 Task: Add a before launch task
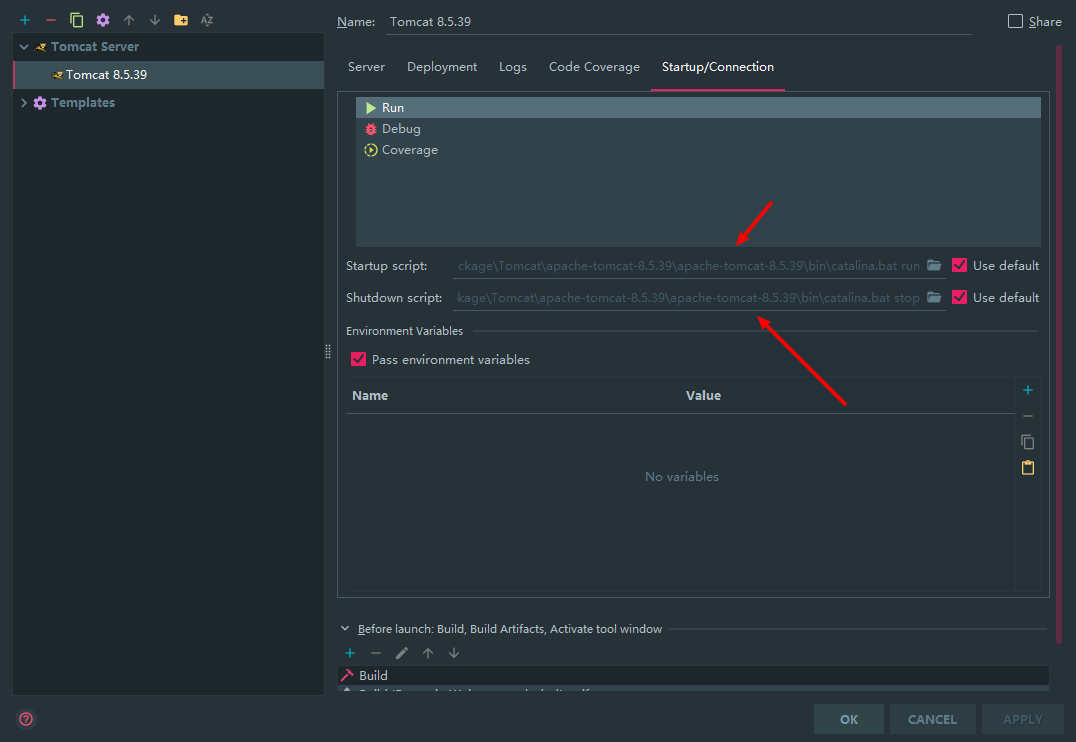point(350,653)
